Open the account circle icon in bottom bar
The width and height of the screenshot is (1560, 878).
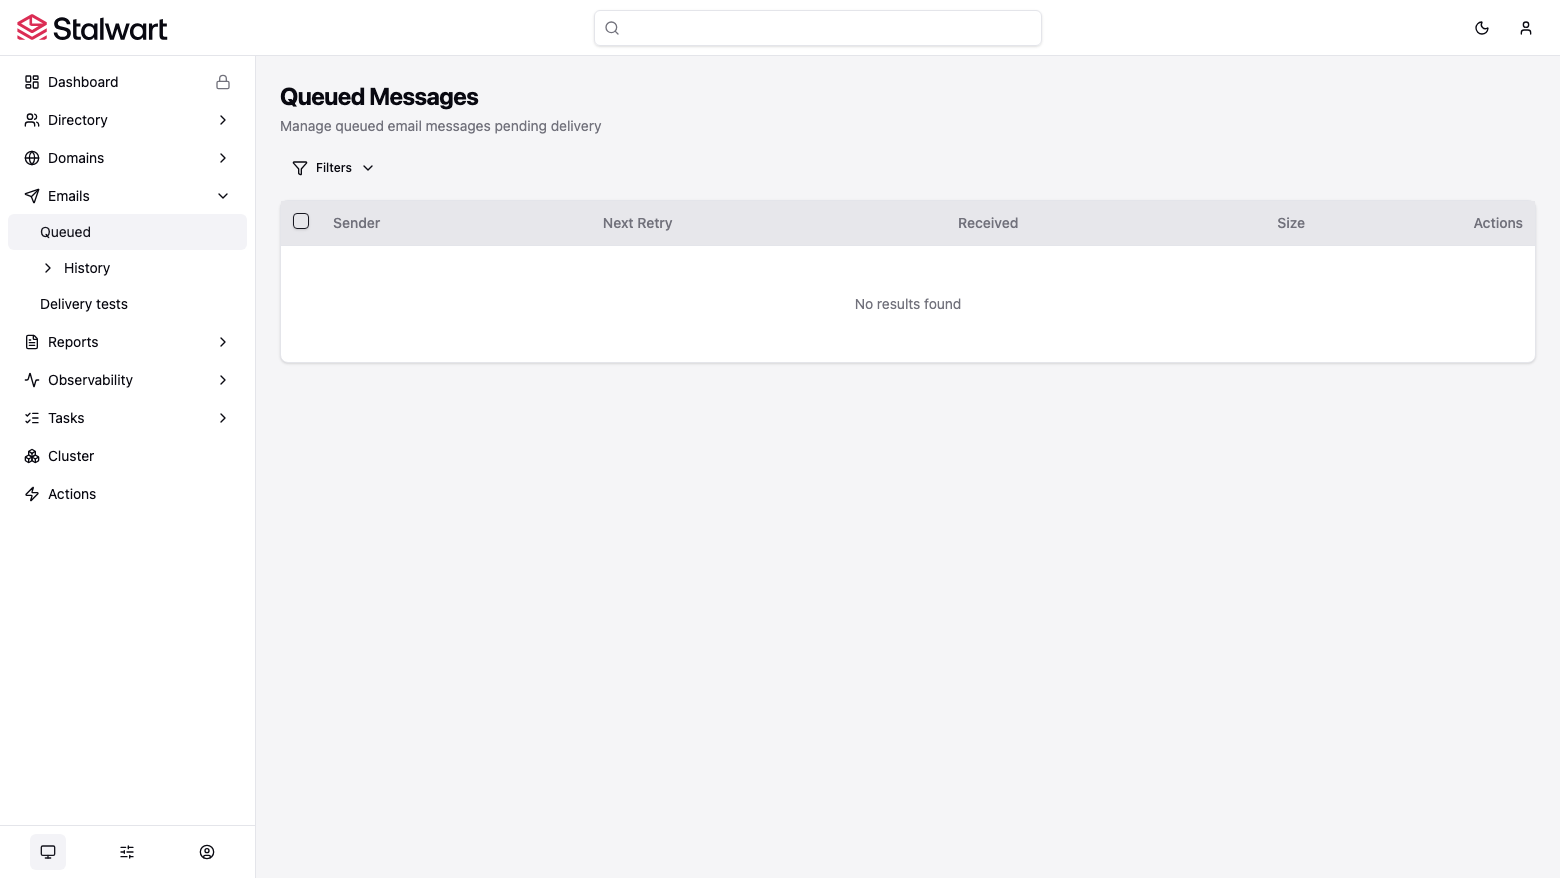point(207,852)
